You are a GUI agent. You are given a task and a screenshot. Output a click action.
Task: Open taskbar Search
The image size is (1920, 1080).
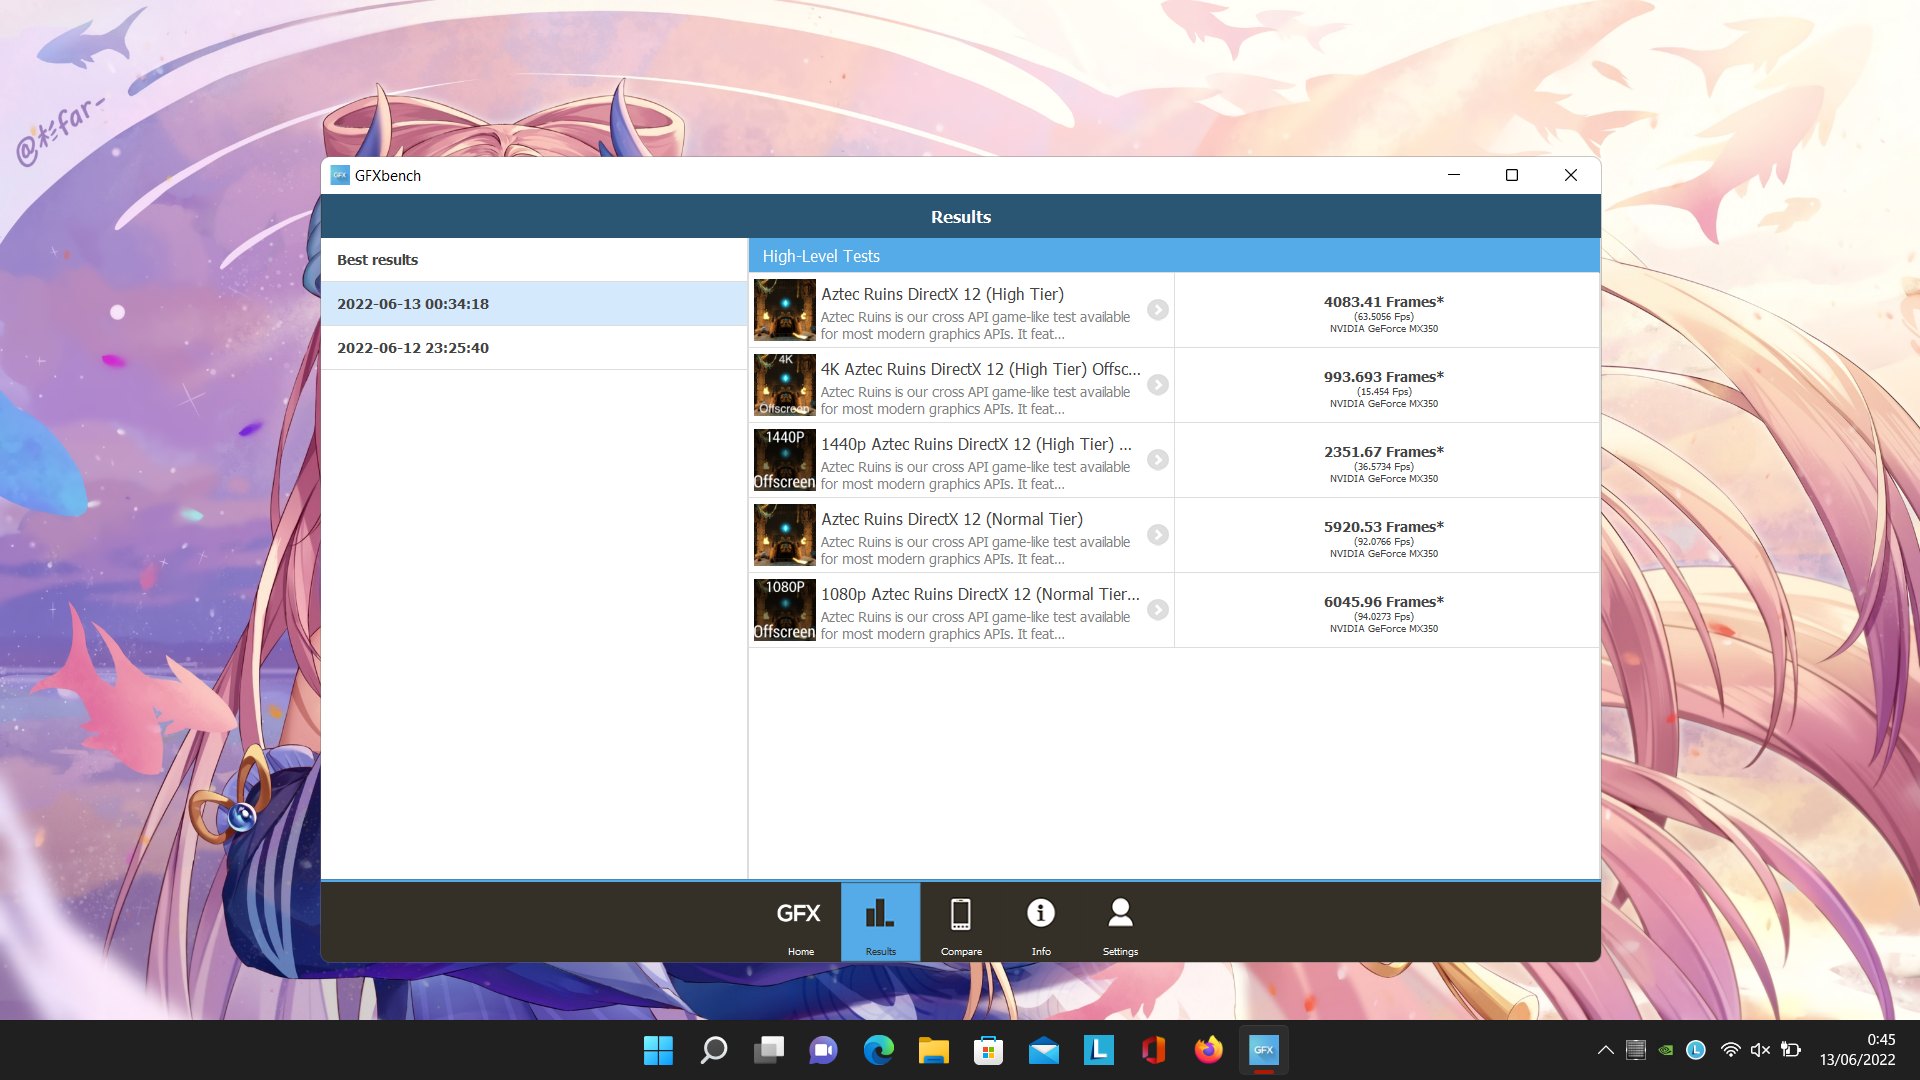(714, 1050)
